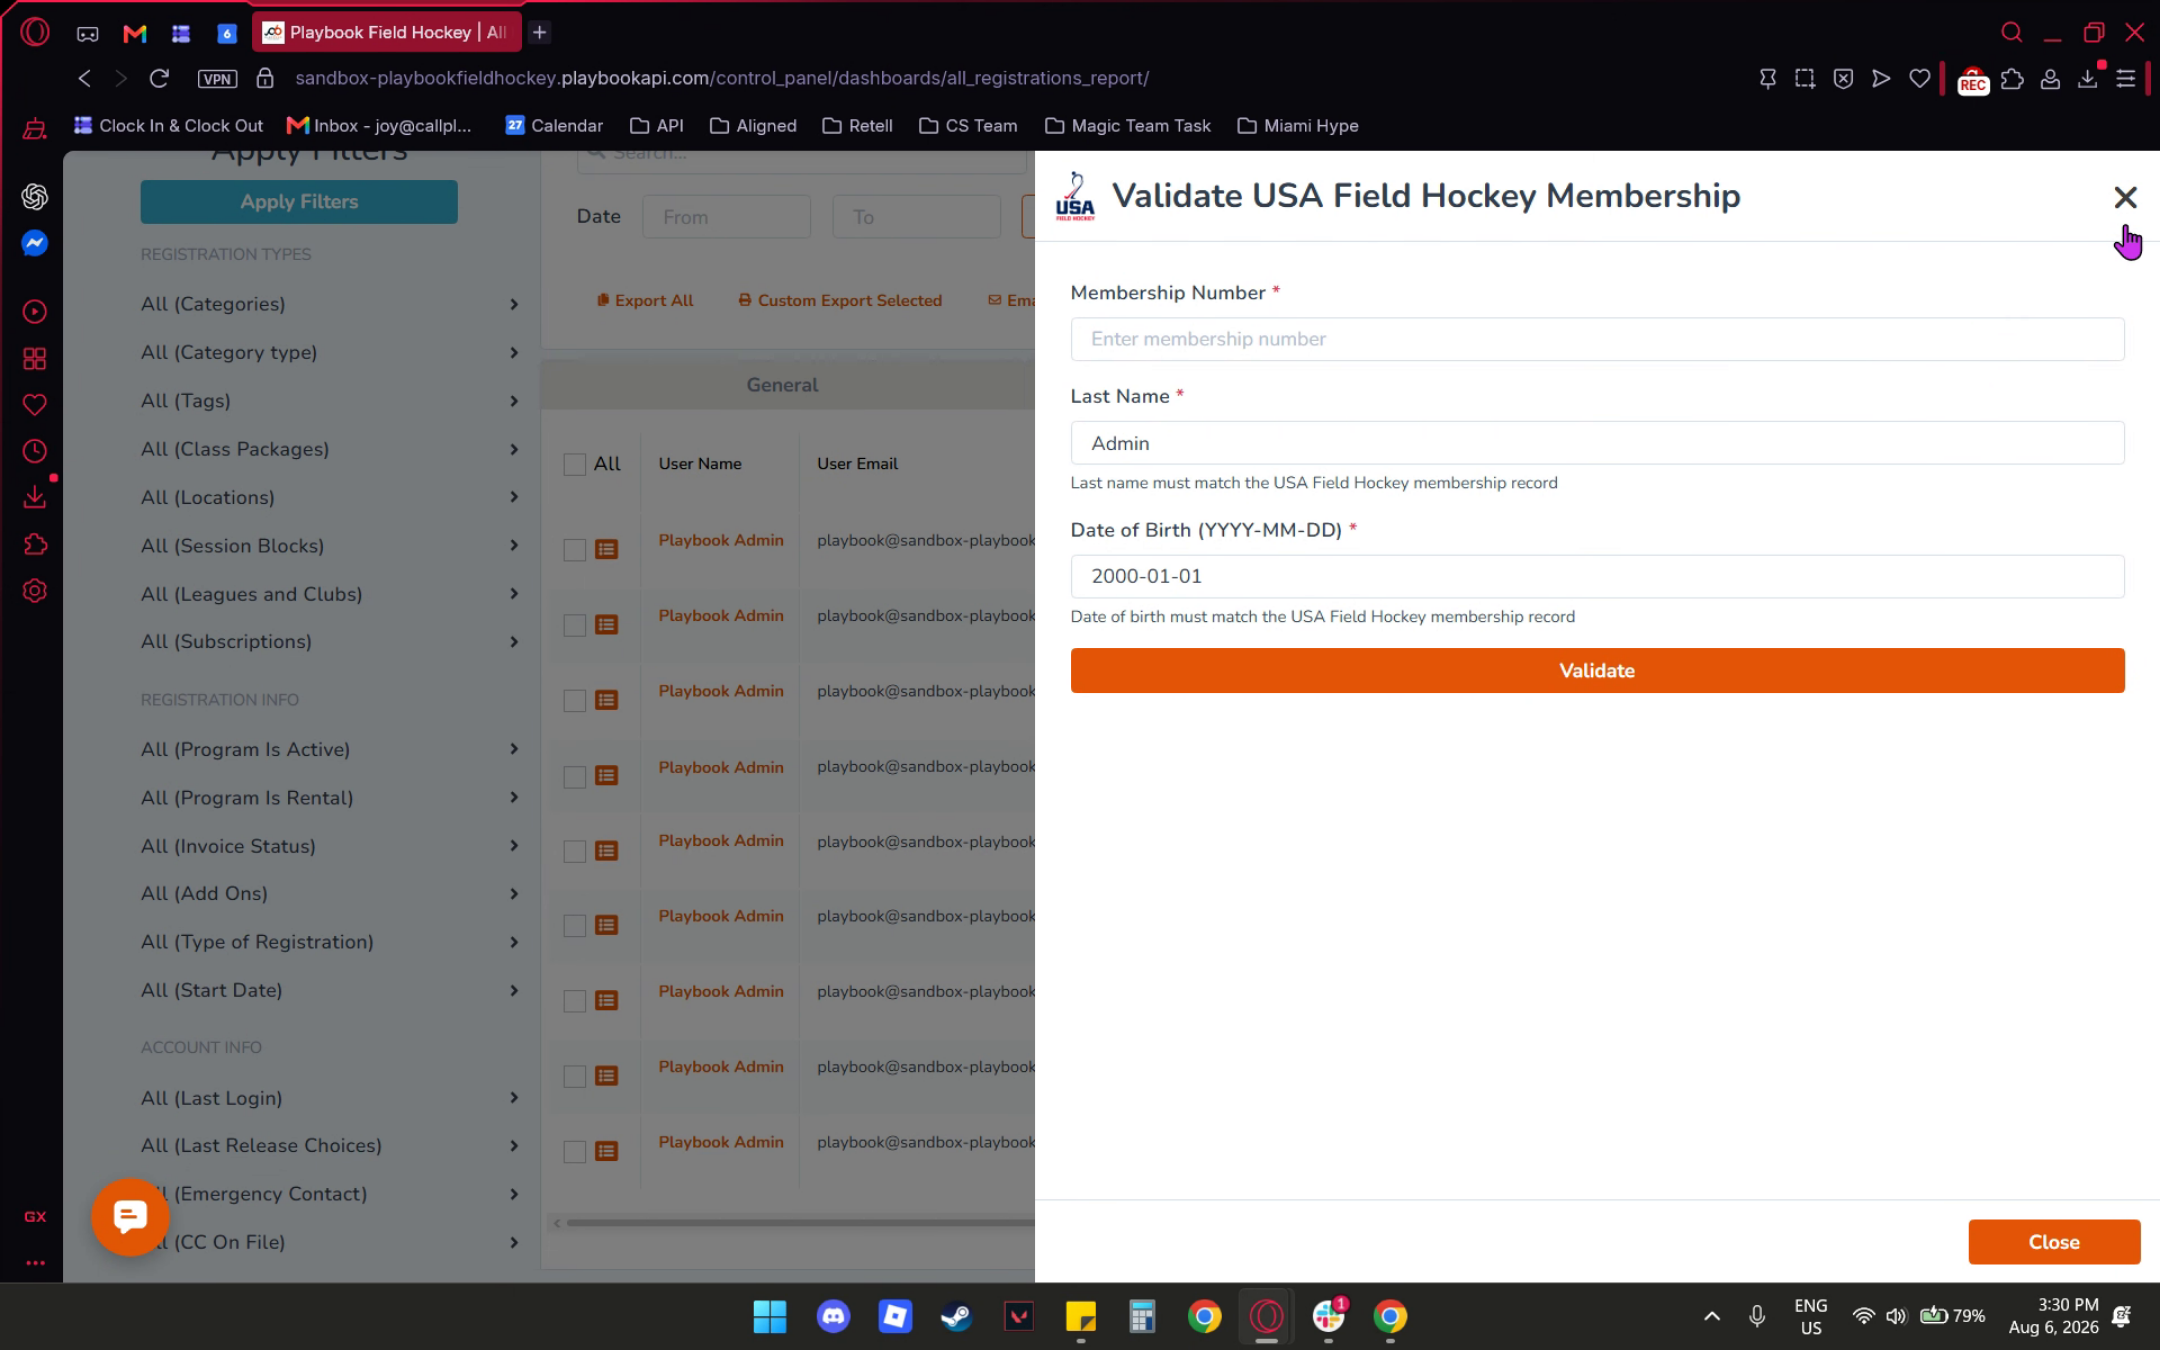2160x1350 pixels.
Task: Click the Apply Filters button
Action: 299,202
